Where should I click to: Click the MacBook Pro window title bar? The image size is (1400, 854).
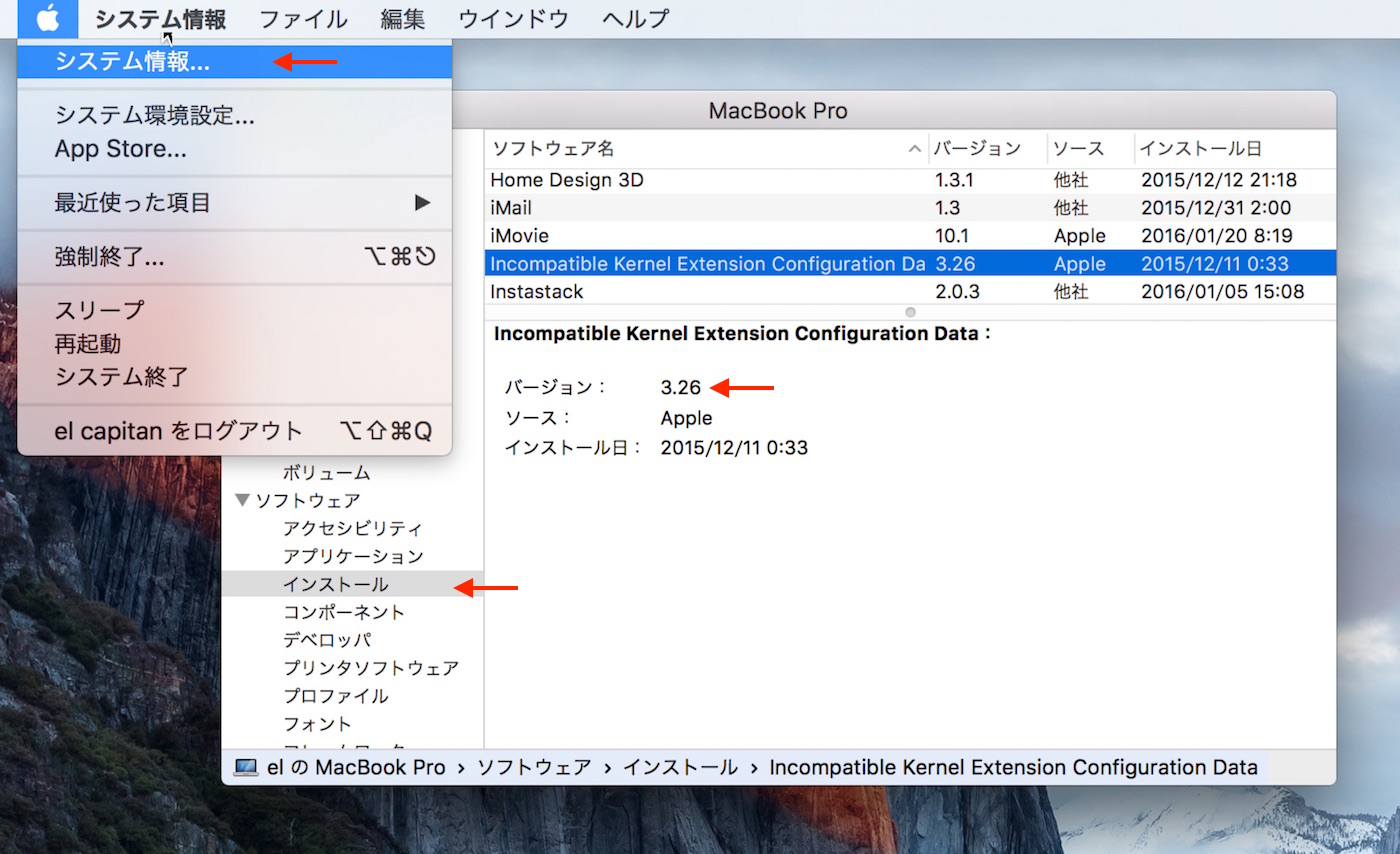(778, 110)
